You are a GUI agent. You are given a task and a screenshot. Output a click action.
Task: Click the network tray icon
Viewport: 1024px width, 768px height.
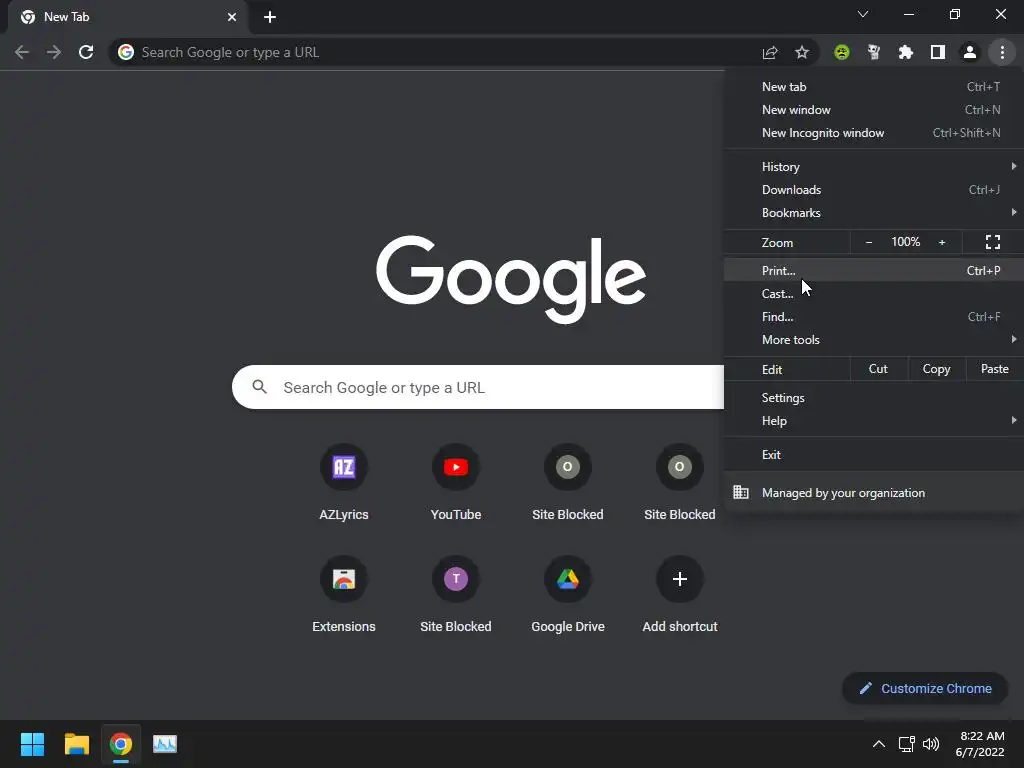[906, 744]
